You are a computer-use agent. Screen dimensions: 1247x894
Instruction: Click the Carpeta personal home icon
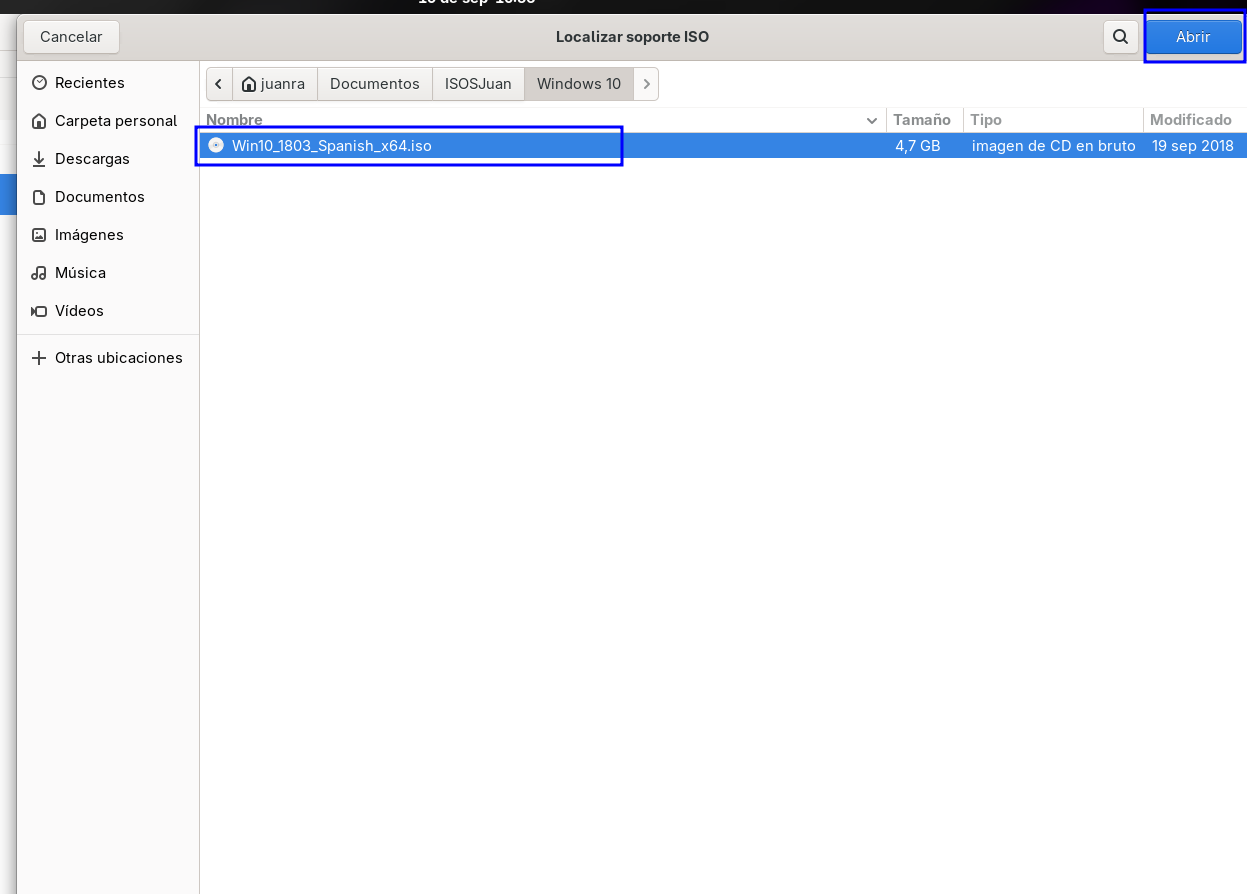click(39, 121)
